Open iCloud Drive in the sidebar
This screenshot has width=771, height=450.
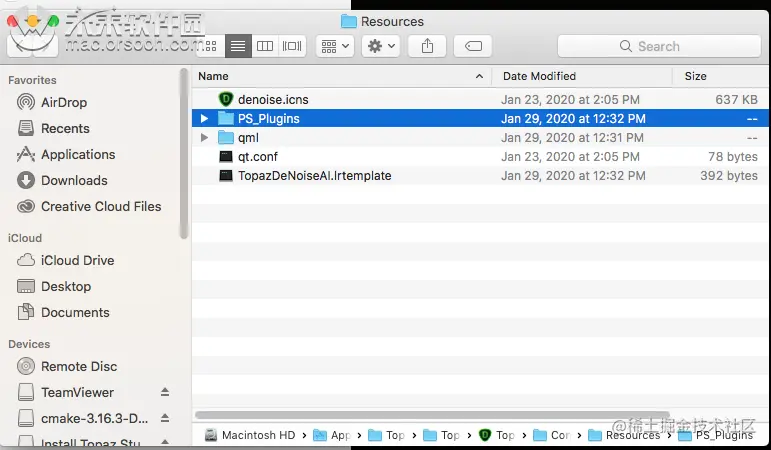(x=77, y=260)
